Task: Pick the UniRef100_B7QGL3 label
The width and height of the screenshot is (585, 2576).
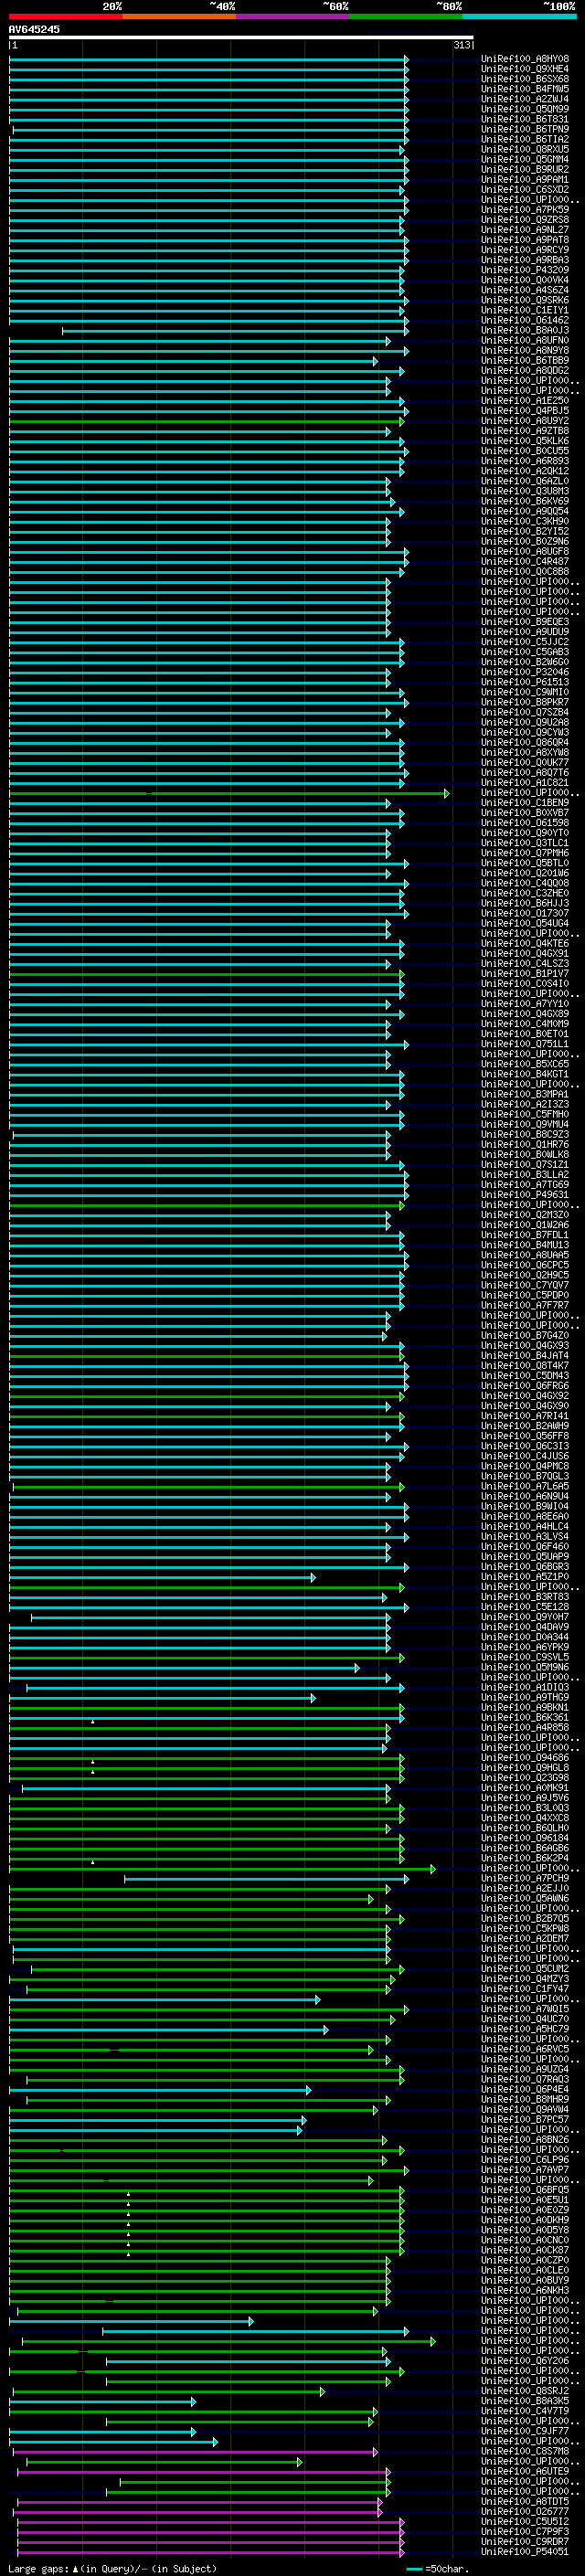Action: coord(525,1476)
